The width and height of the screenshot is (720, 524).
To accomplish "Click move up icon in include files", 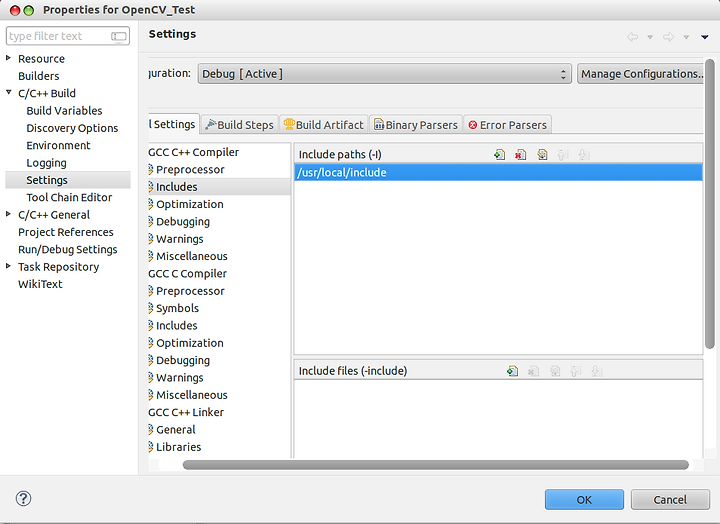I will 575,371.
